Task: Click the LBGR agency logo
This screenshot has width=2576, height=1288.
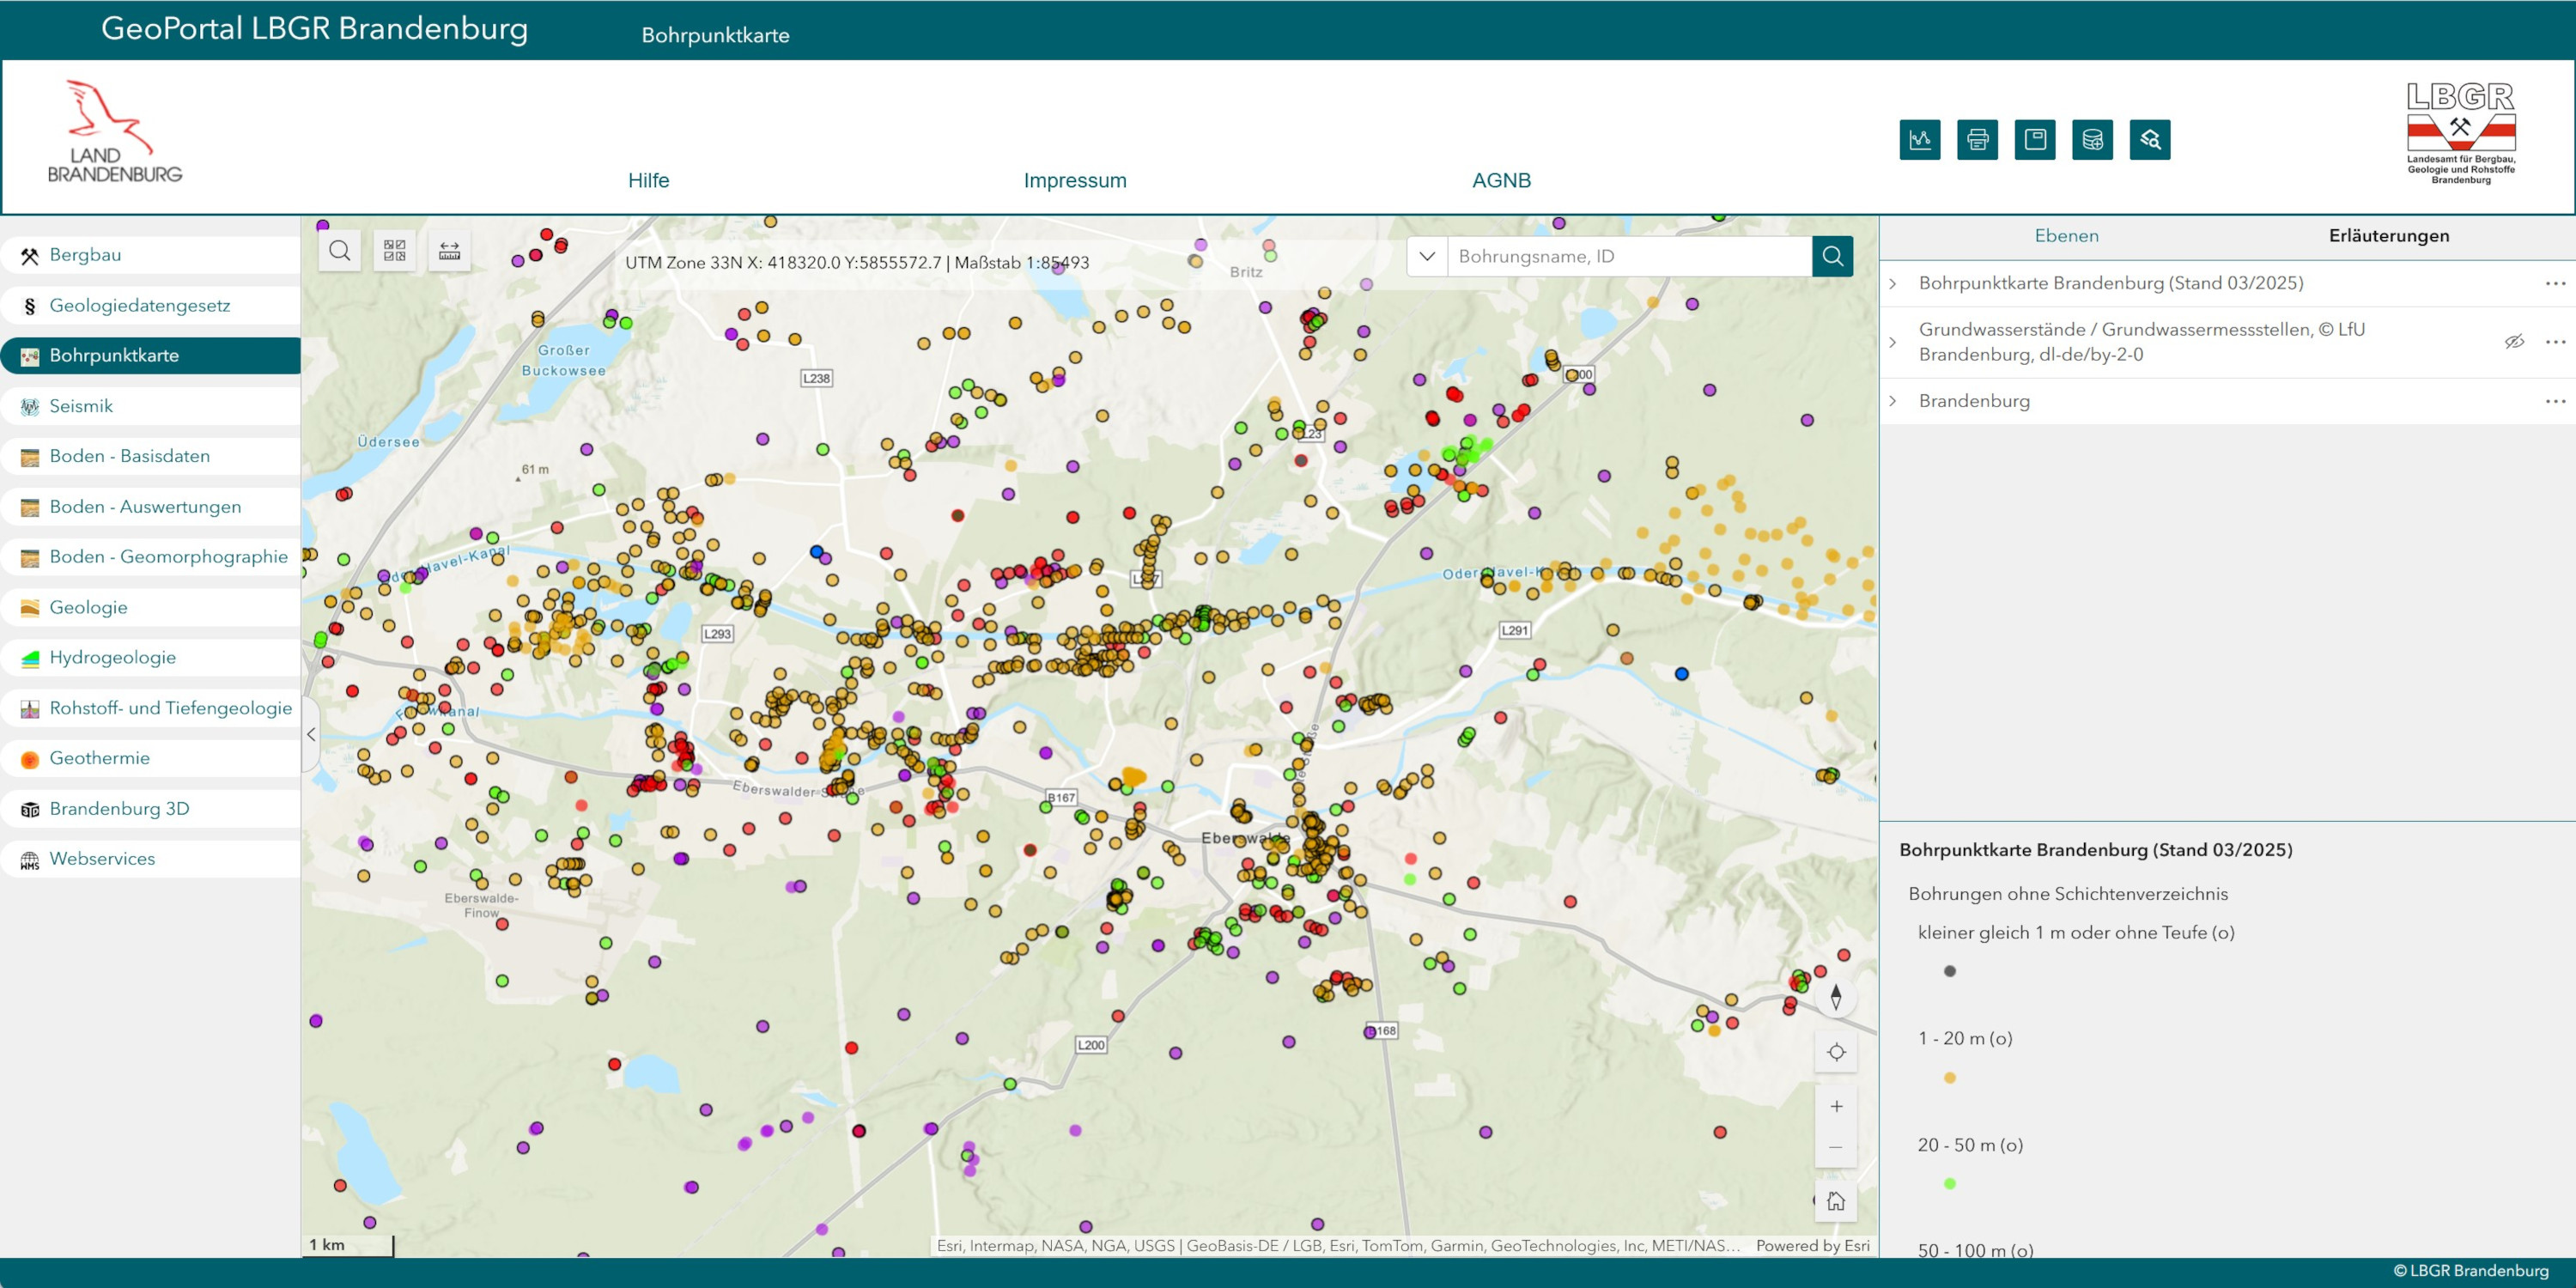Action: click(x=2461, y=132)
